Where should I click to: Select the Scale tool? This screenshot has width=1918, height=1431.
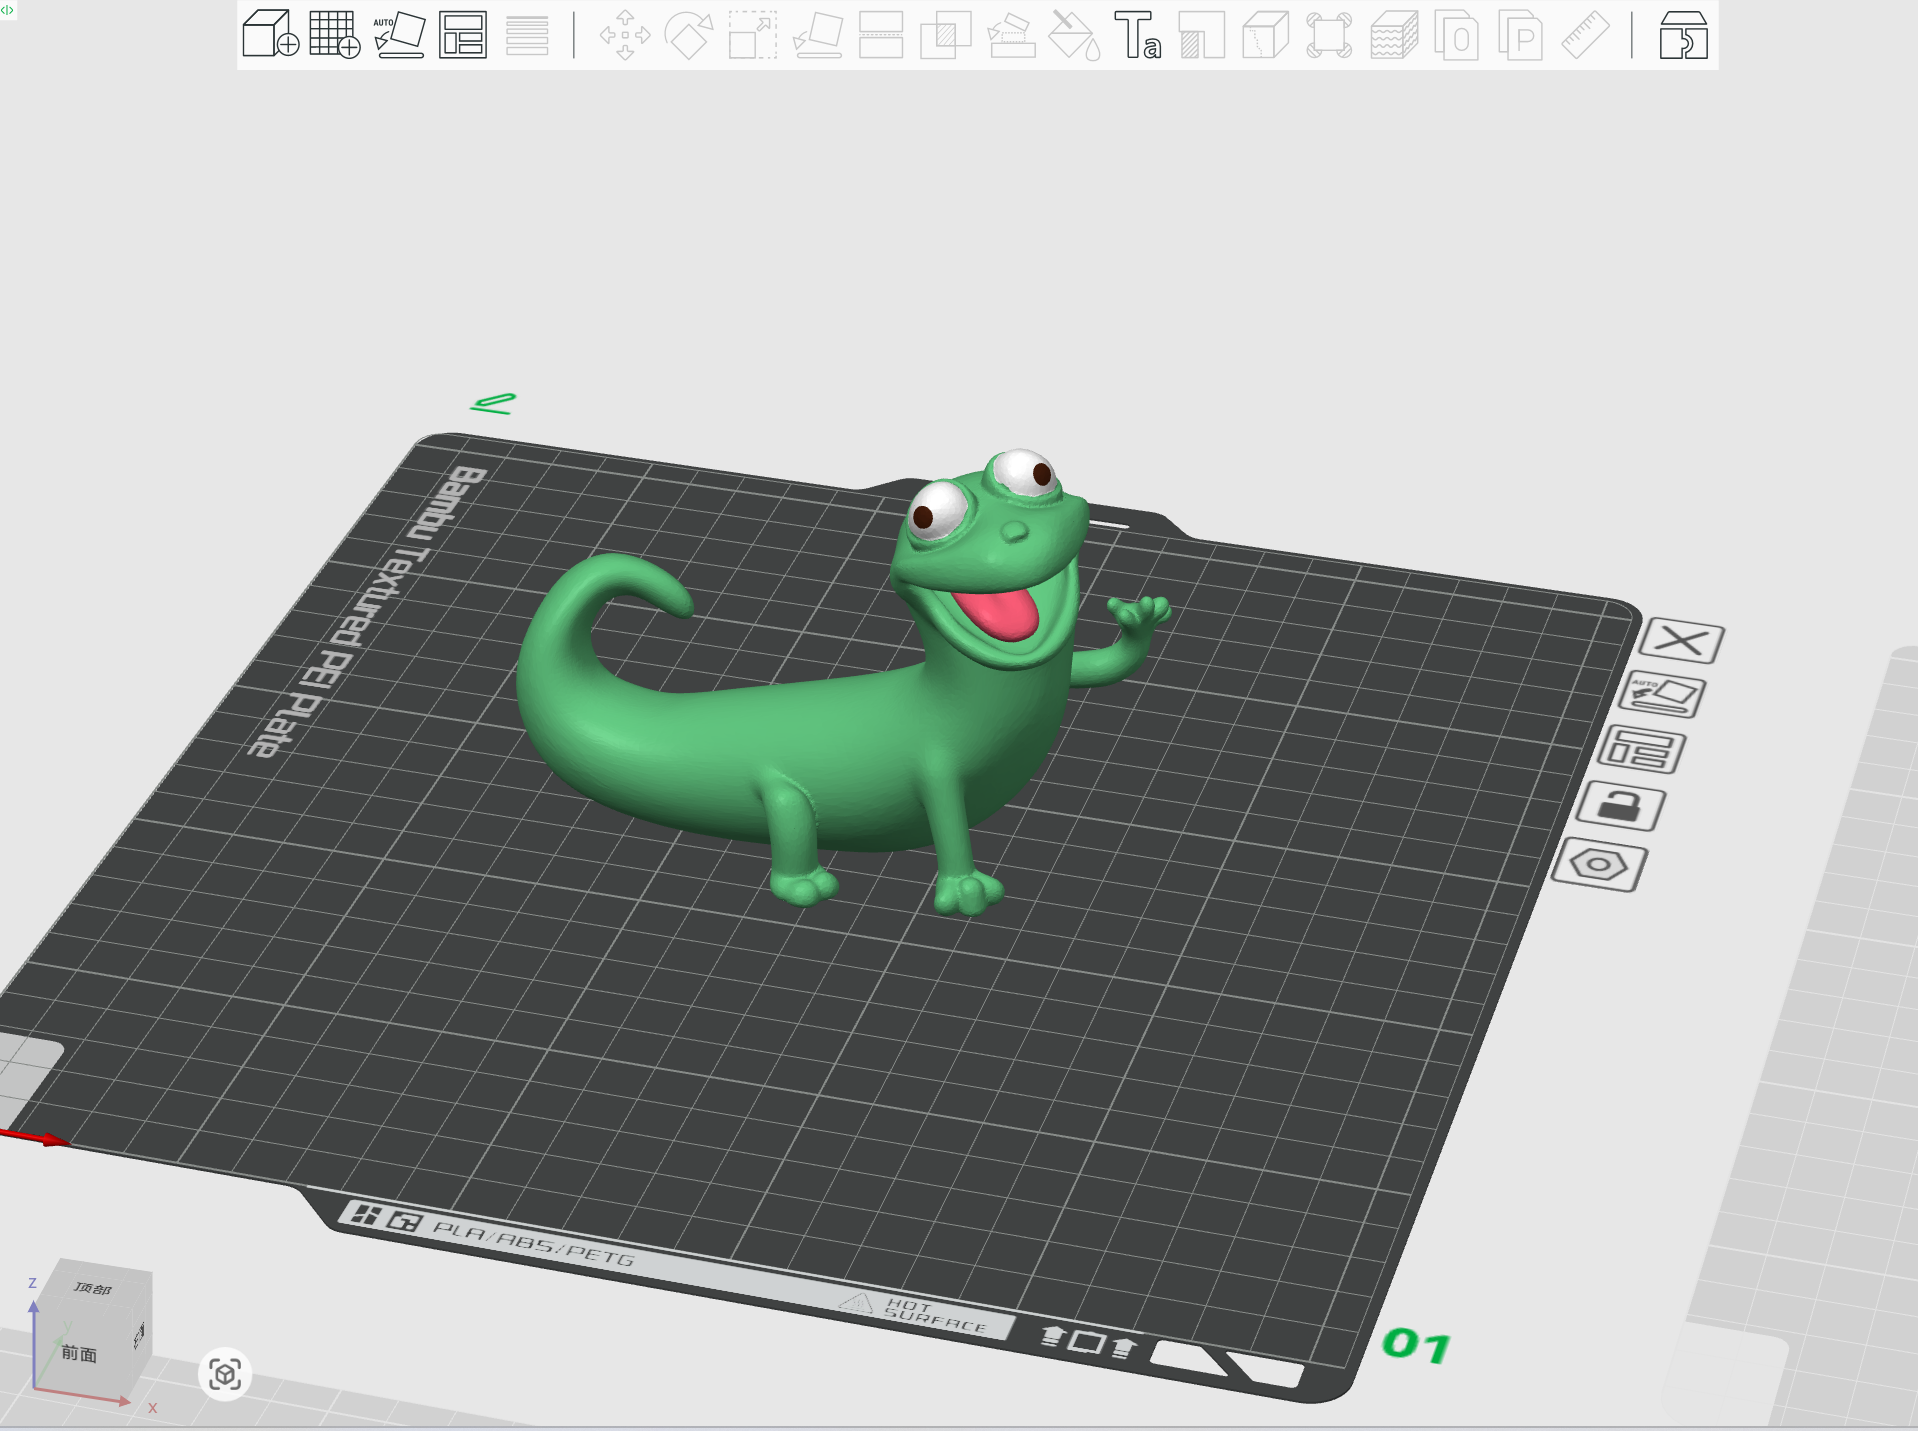753,35
